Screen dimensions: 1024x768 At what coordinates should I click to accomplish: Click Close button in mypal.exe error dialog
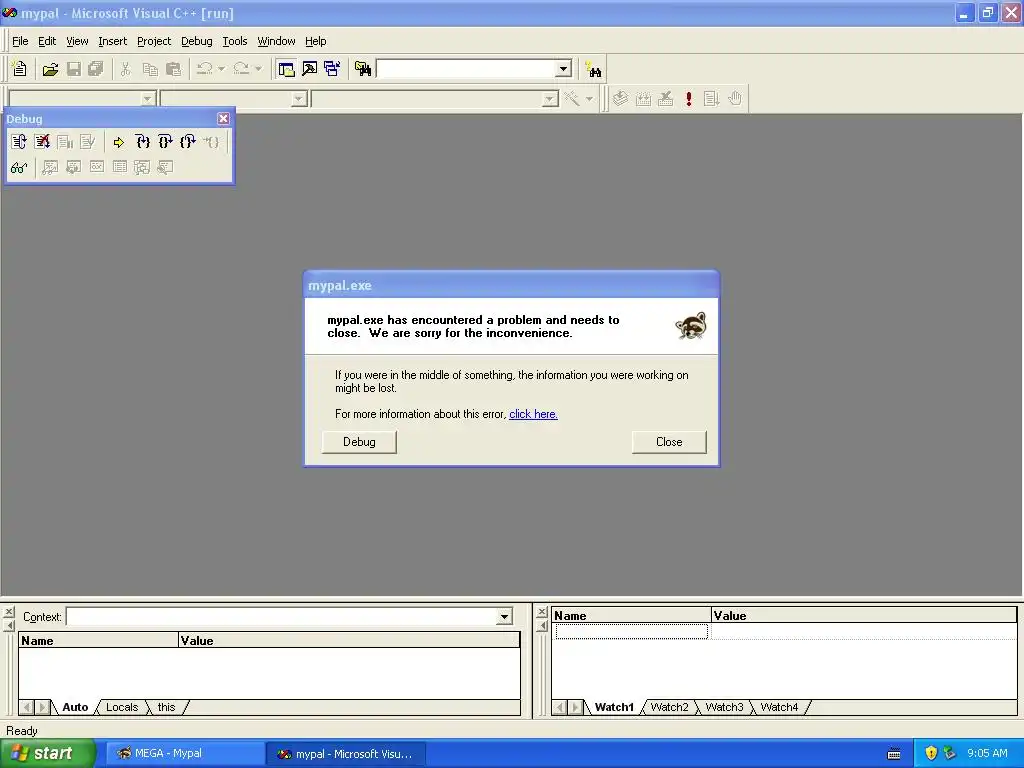point(669,442)
